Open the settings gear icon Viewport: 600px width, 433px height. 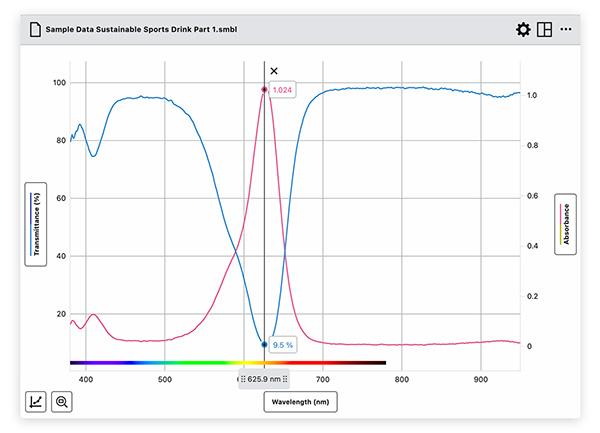pos(523,30)
